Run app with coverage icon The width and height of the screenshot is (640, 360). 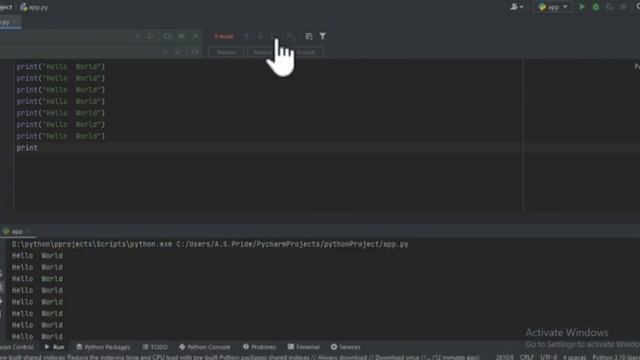[609, 7]
